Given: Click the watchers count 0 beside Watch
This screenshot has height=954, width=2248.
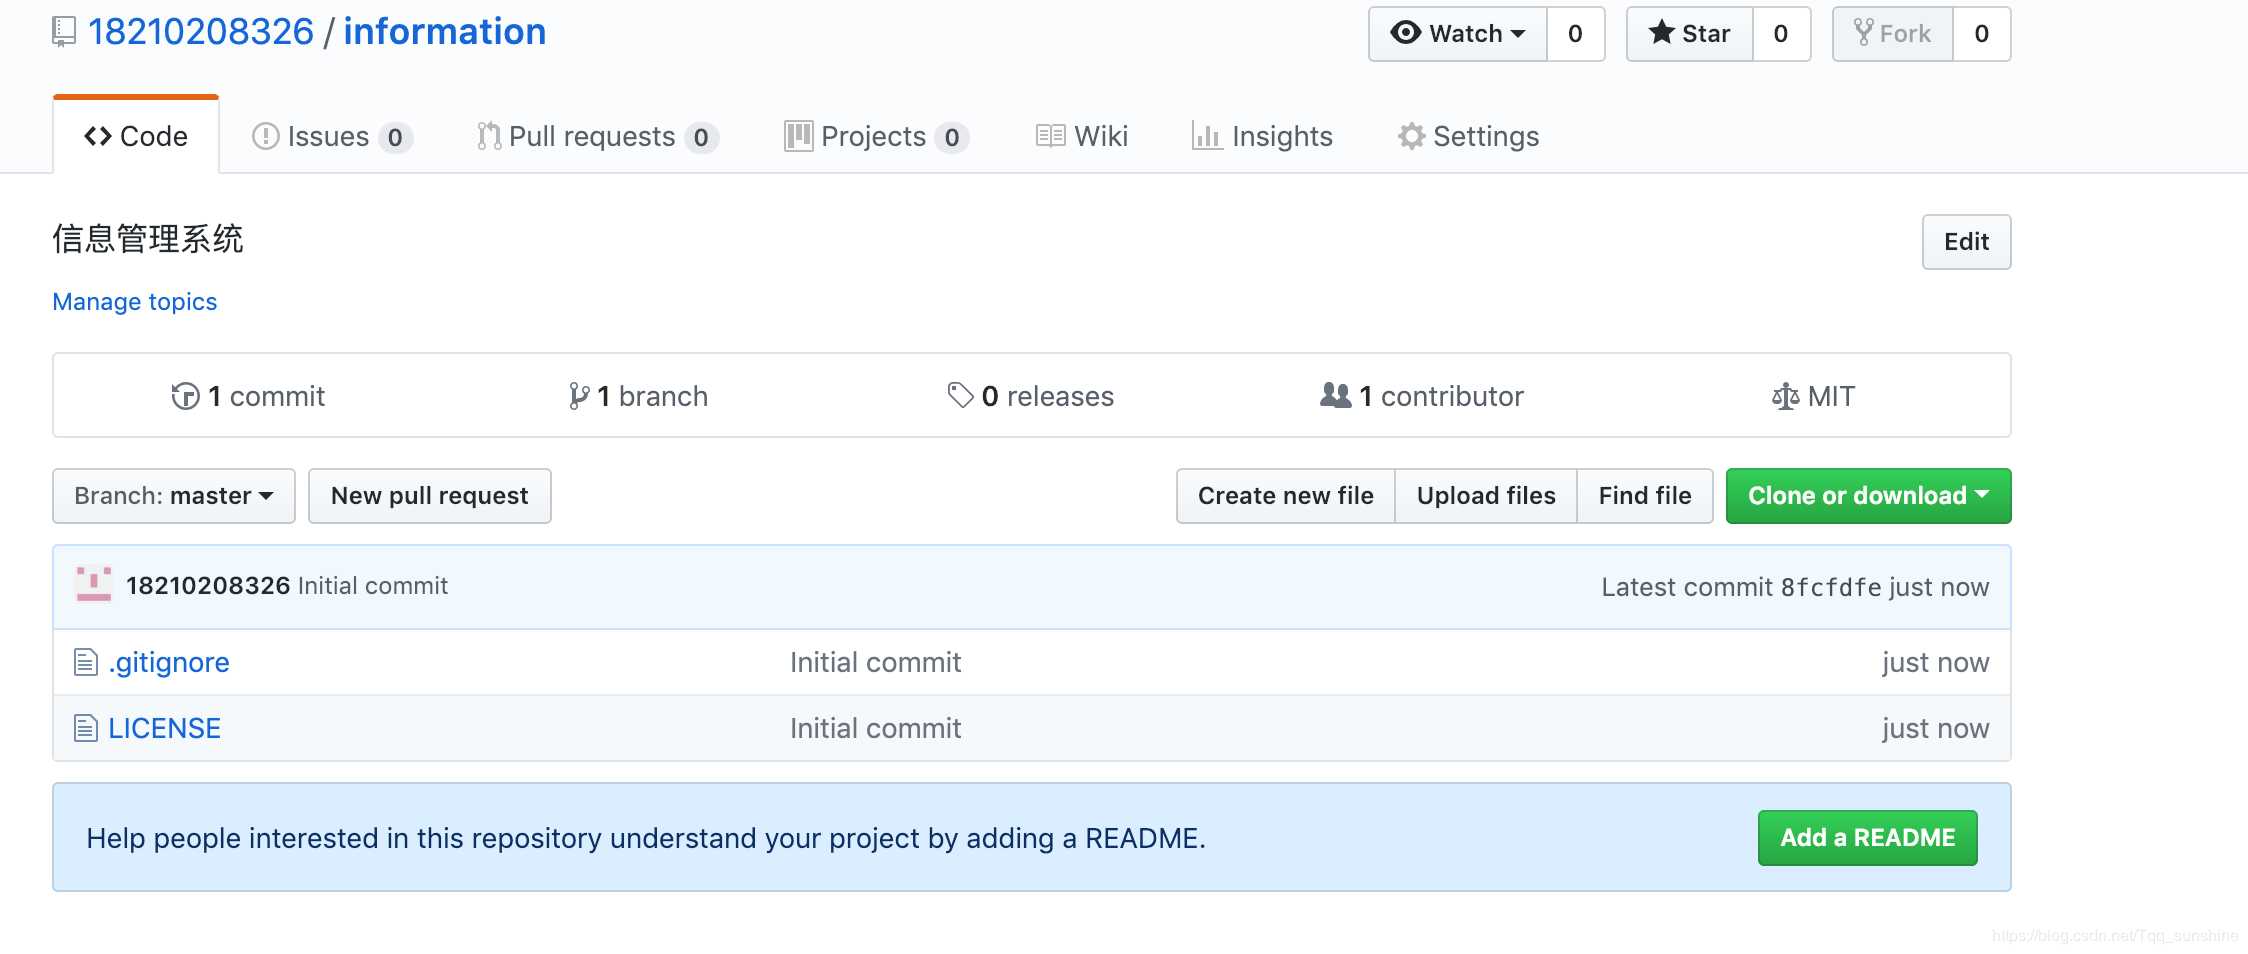Looking at the screenshot, I should click(x=1576, y=34).
